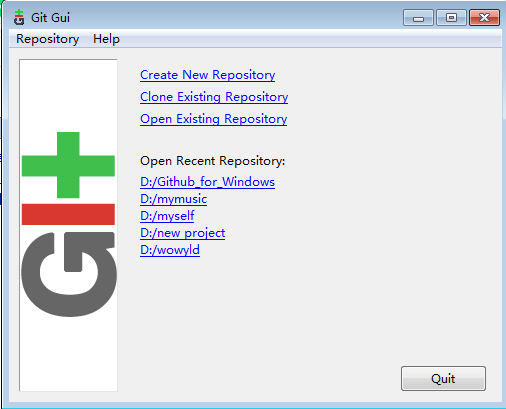Click Create New Repository link
This screenshot has width=506, height=409.
pos(208,75)
